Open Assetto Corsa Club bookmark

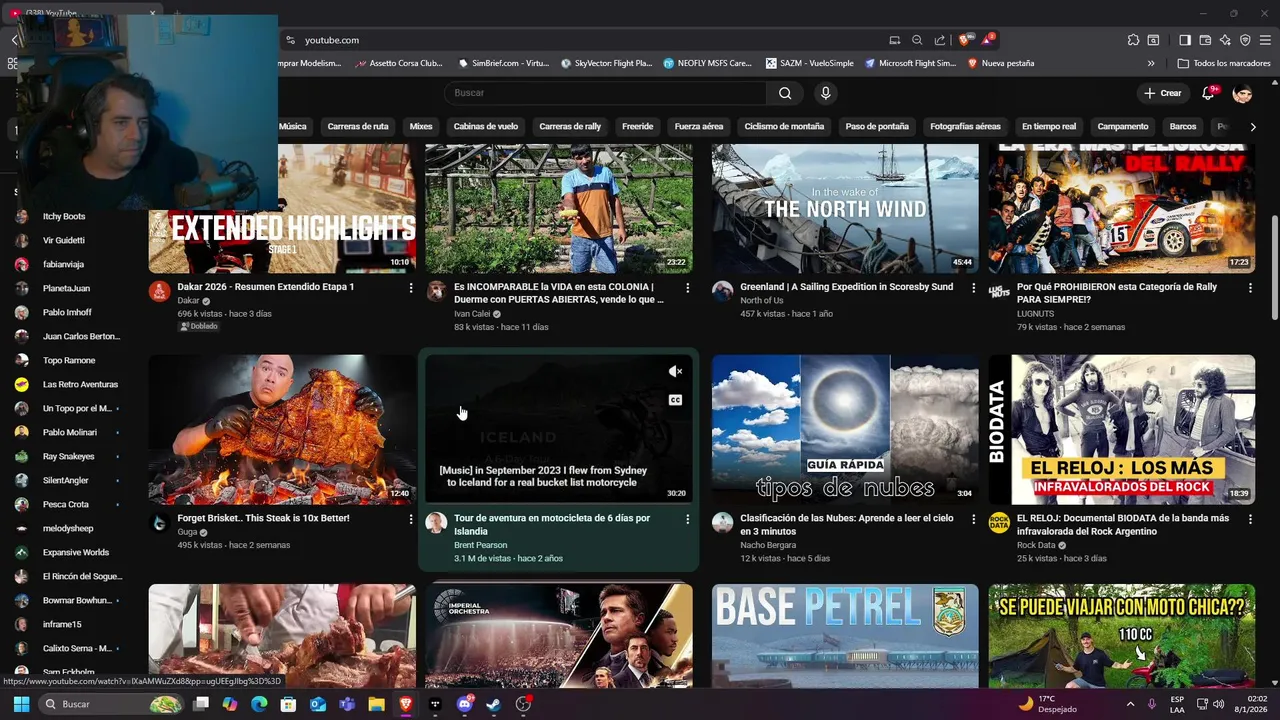[399, 63]
